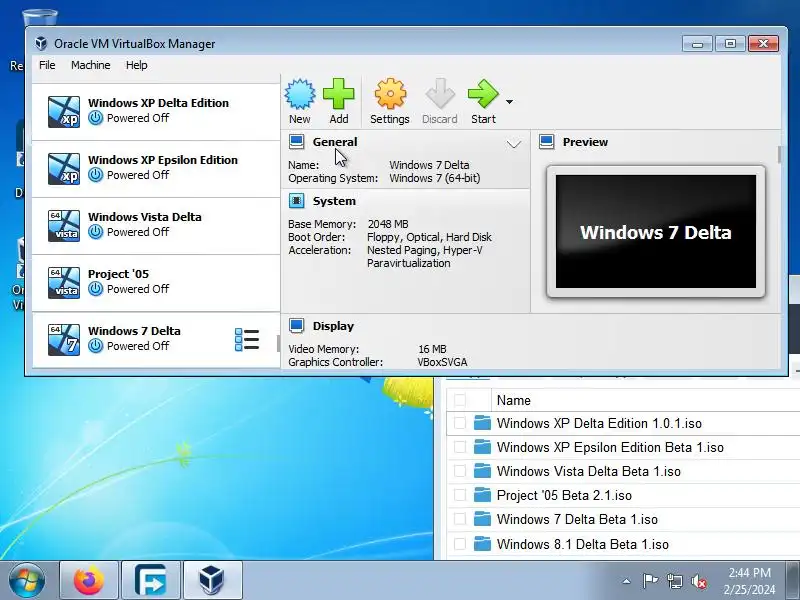Open the Help menu
This screenshot has height=600, width=800.
coord(136,65)
